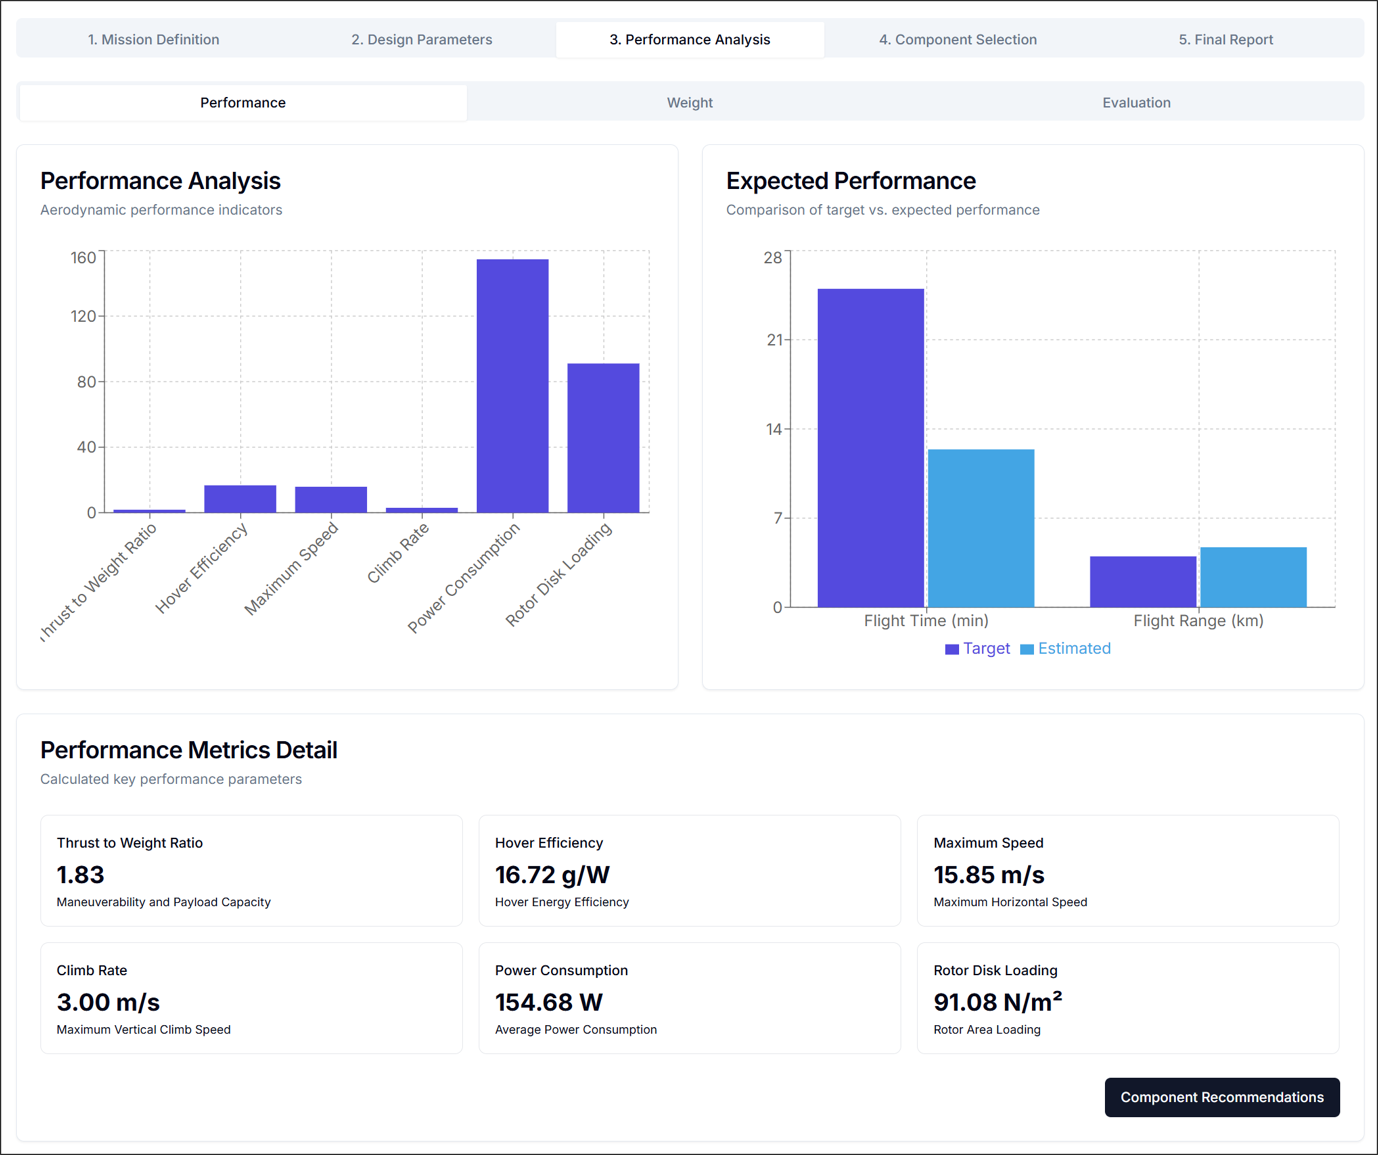Image resolution: width=1378 pixels, height=1155 pixels.
Task: Select the Performance sub-tab
Action: pos(242,102)
